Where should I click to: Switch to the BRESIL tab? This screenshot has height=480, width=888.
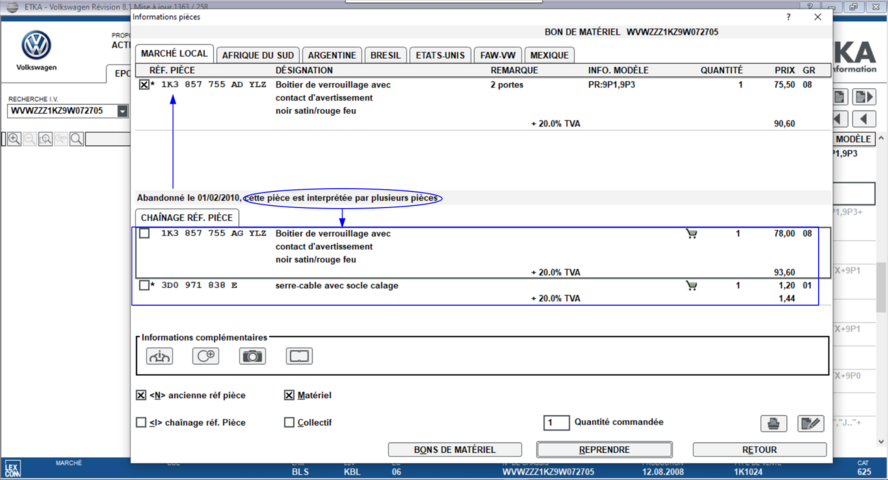[x=385, y=55]
